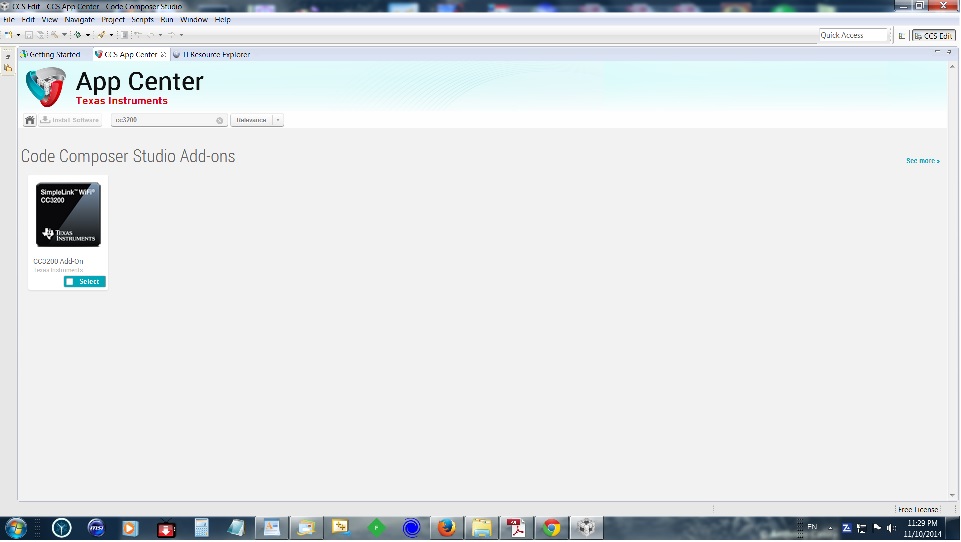Click the Install Software button

coord(70,120)
